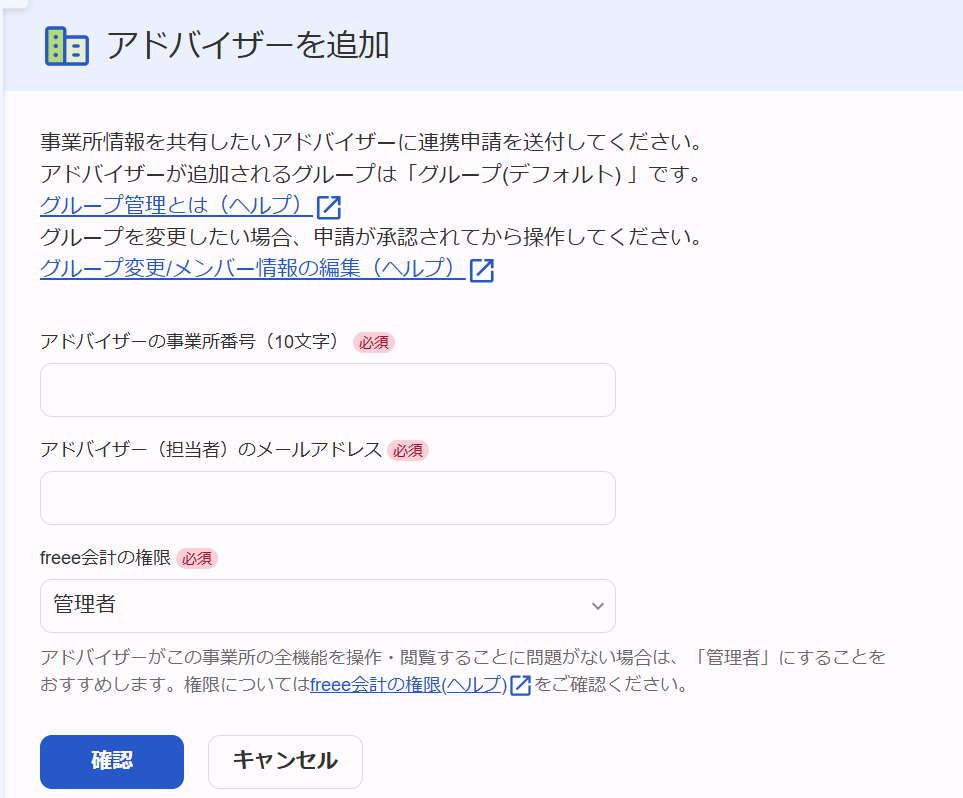This screenshot has height=798, width=963.
Task: Click the キャンセル button
Action: (285, 761)
